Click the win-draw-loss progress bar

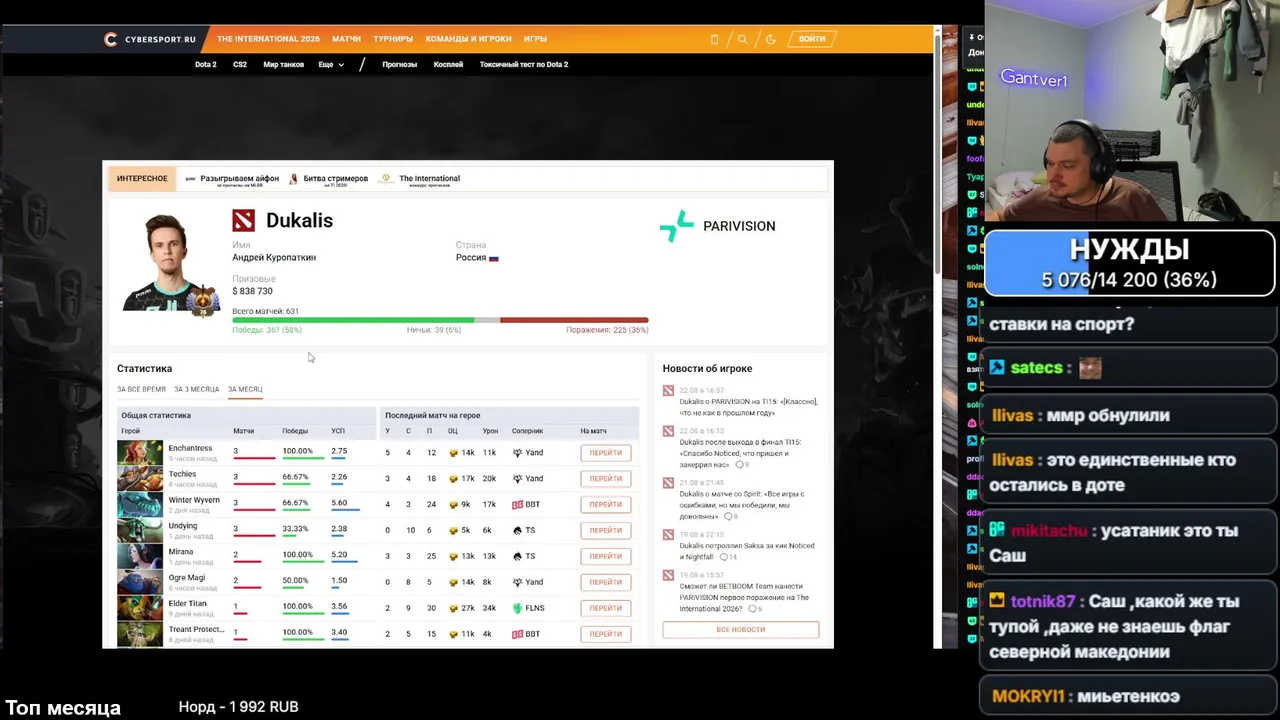pyautogui.click(x=440, y=320)
